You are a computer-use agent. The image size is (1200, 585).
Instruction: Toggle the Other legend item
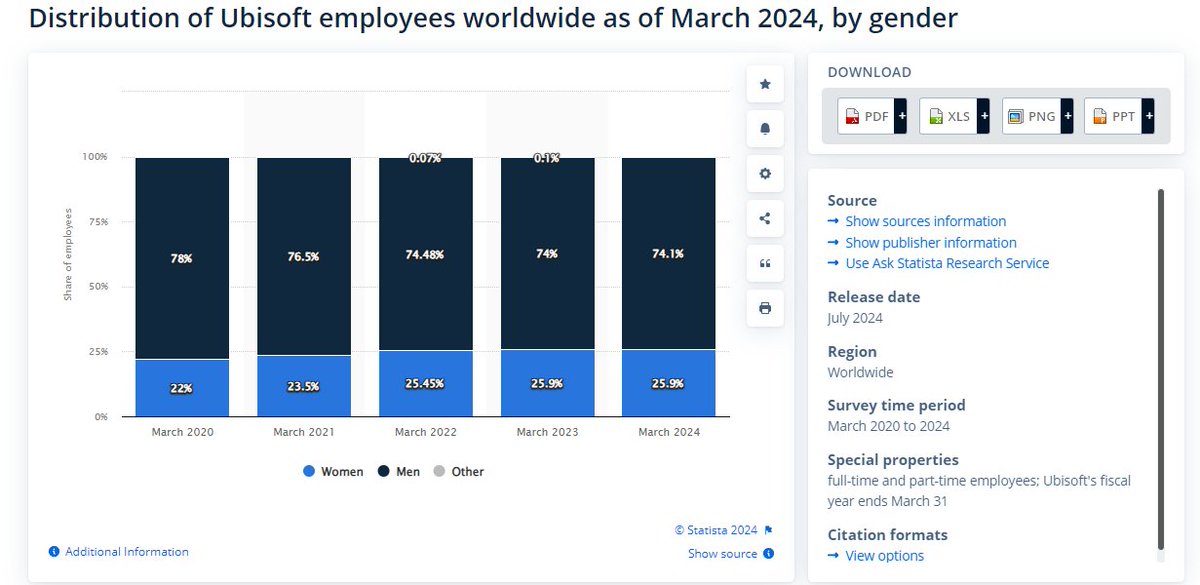tap(459, 471)
